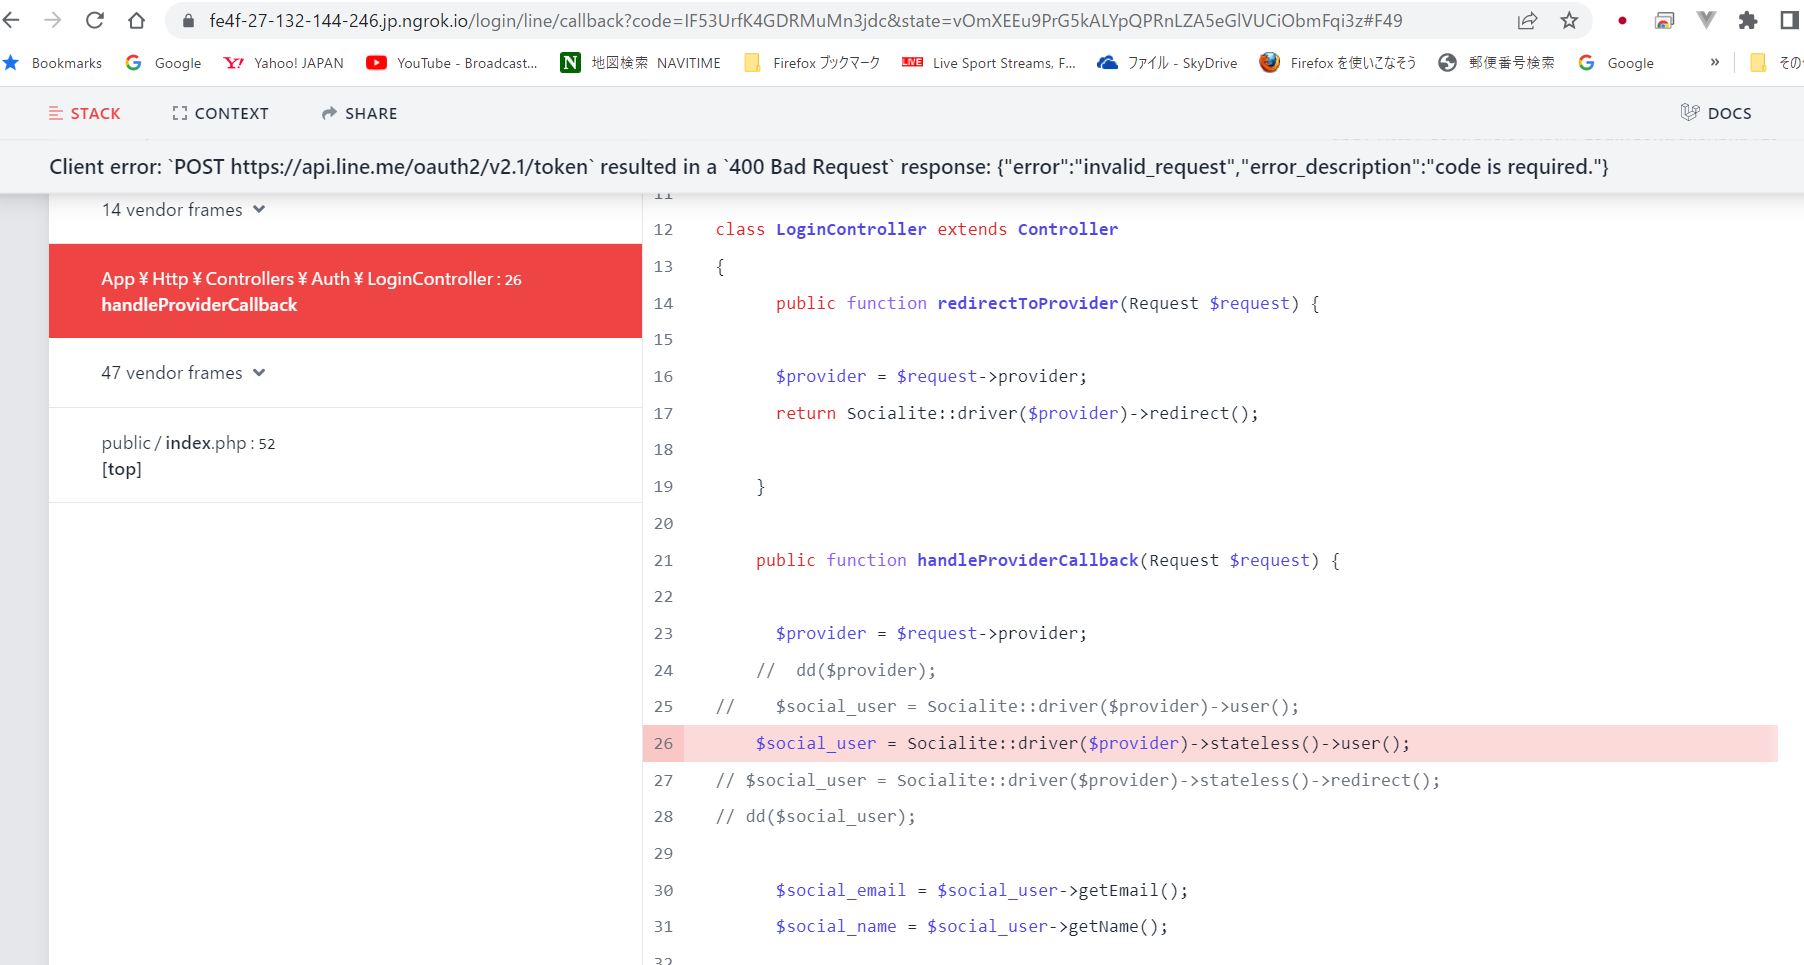1804x965 pixels.
Task: Expand the 14 vendor frames group
Action: [184, 210]
